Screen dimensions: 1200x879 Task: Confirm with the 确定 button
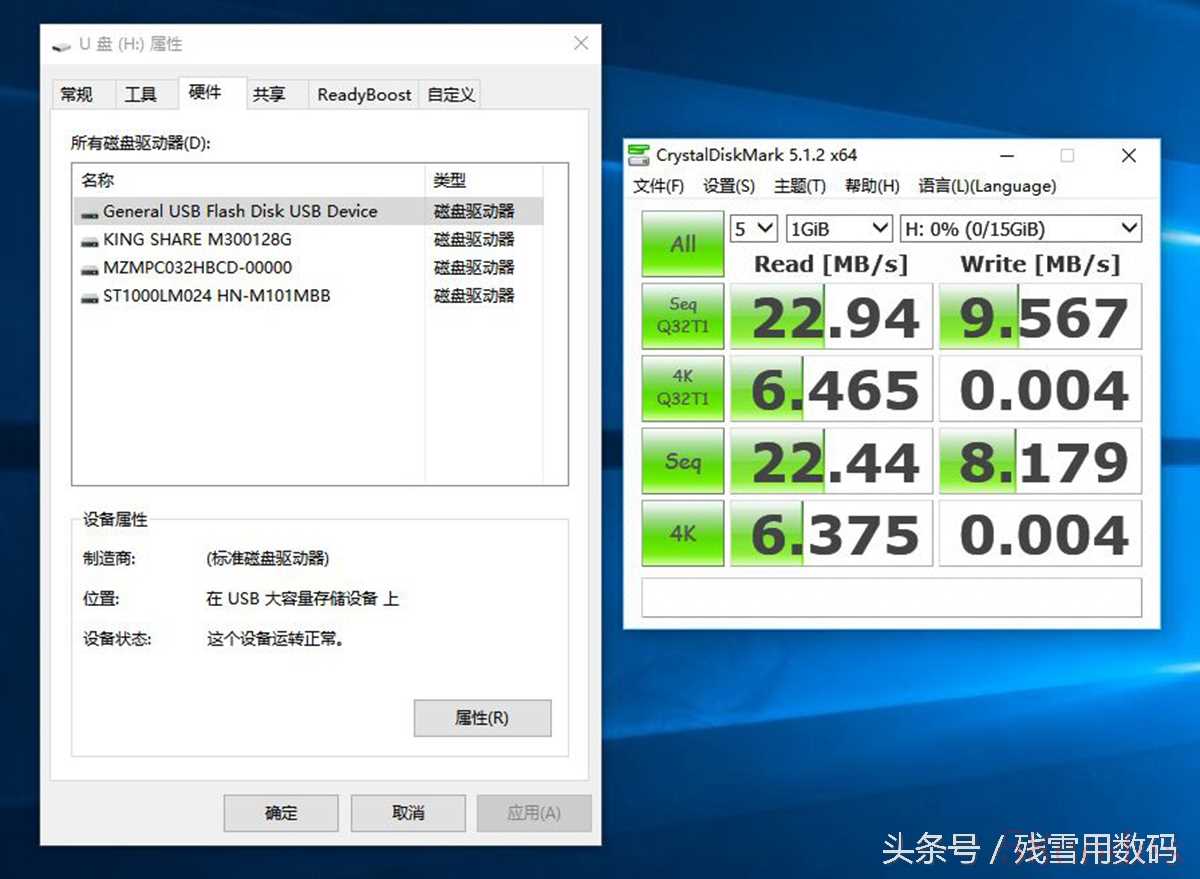pyautogui.click(x=281, y=813)
